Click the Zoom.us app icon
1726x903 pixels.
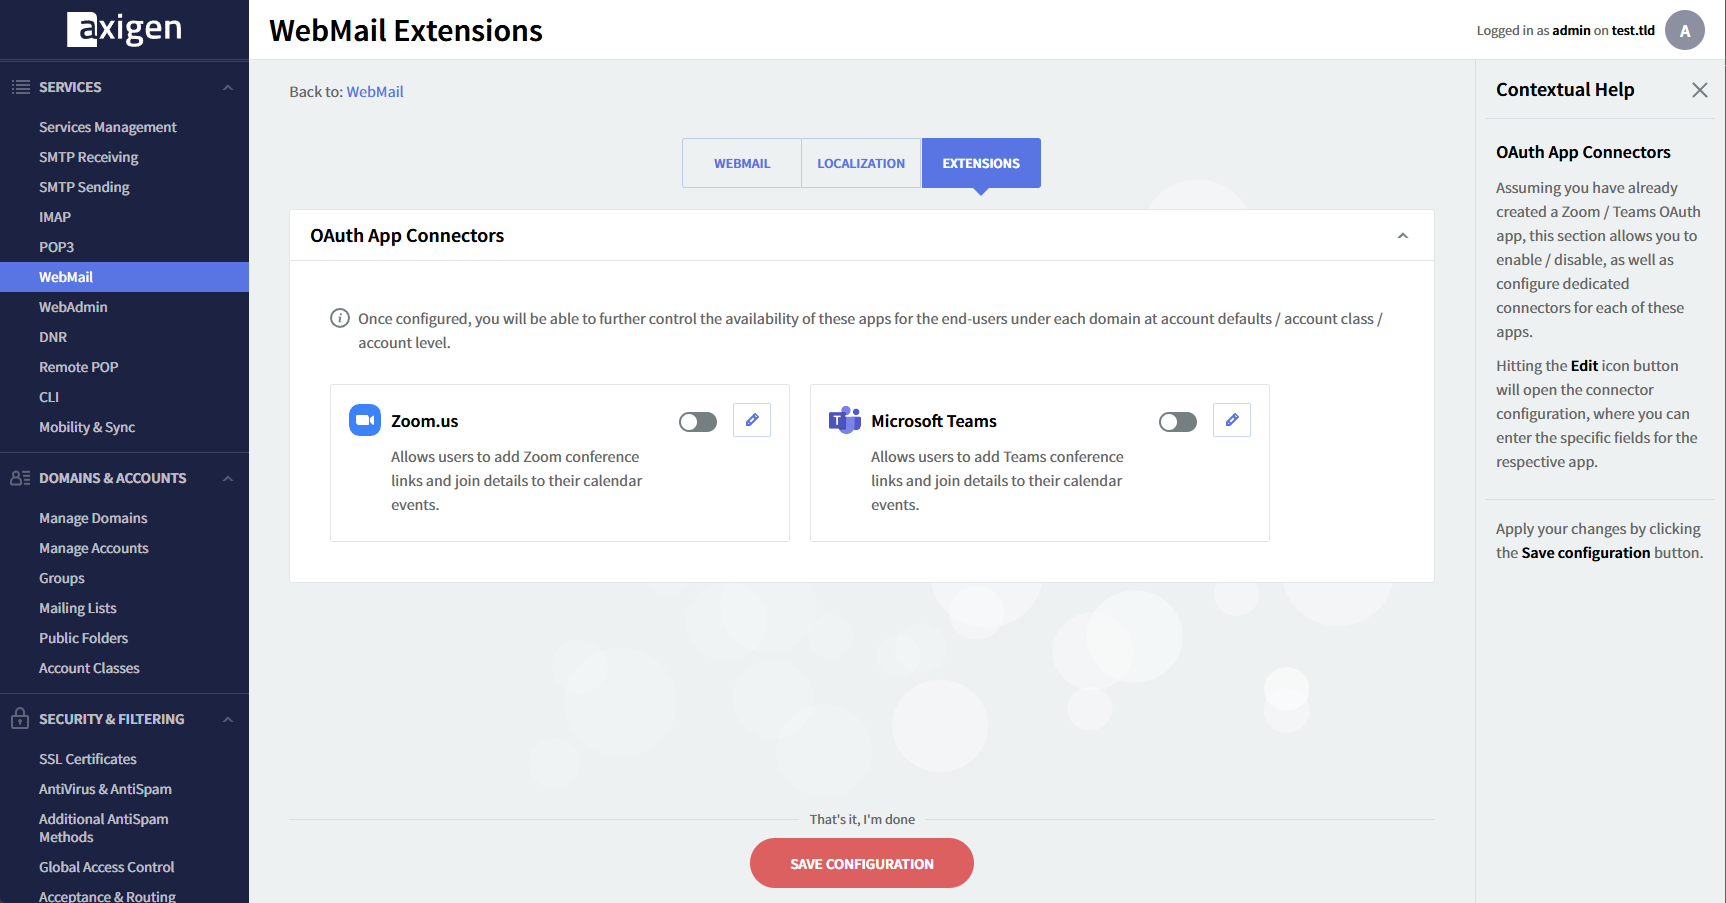click(365, 420)
